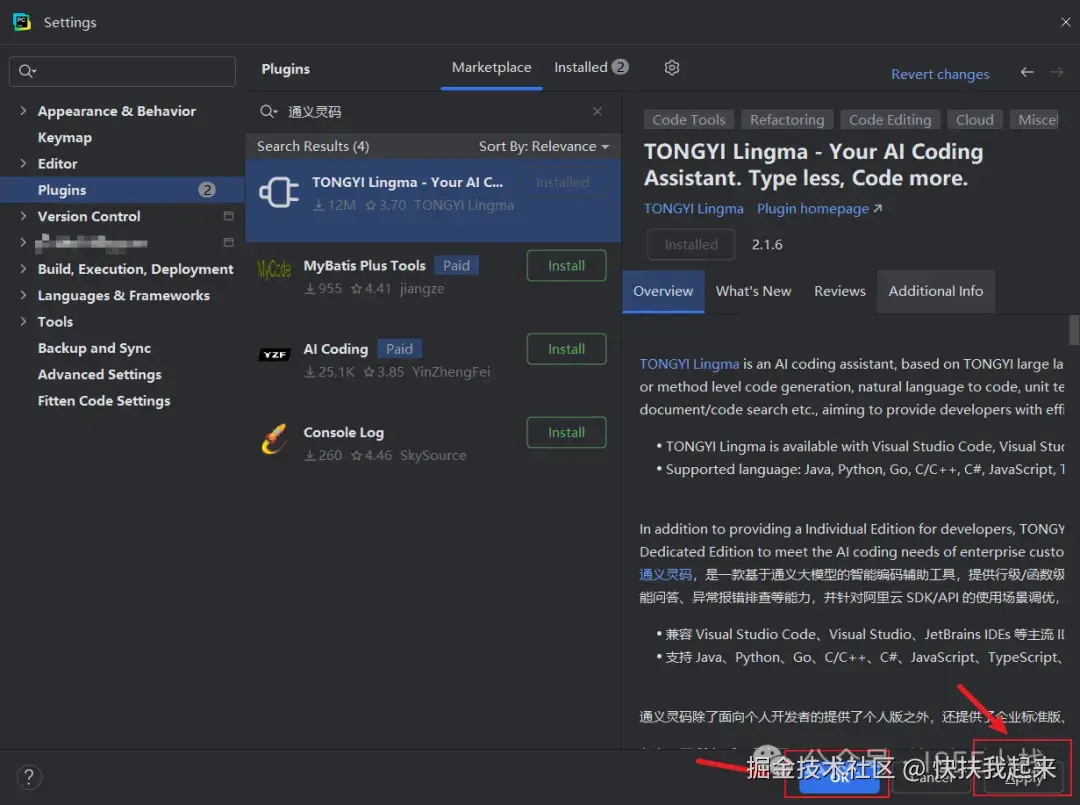
Task: Click TONGYI Lingma plugin plug icon
Action: pos(279,192)
